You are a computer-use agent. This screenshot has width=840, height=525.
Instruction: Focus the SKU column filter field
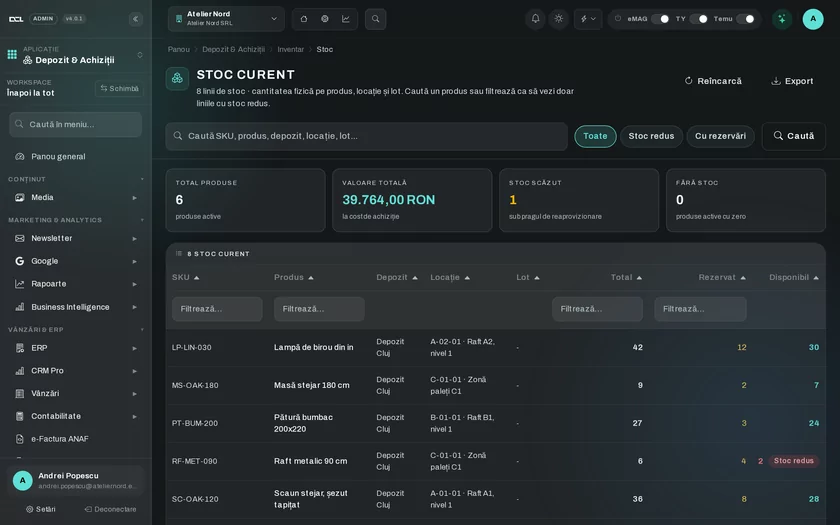[x=217, y=309]
